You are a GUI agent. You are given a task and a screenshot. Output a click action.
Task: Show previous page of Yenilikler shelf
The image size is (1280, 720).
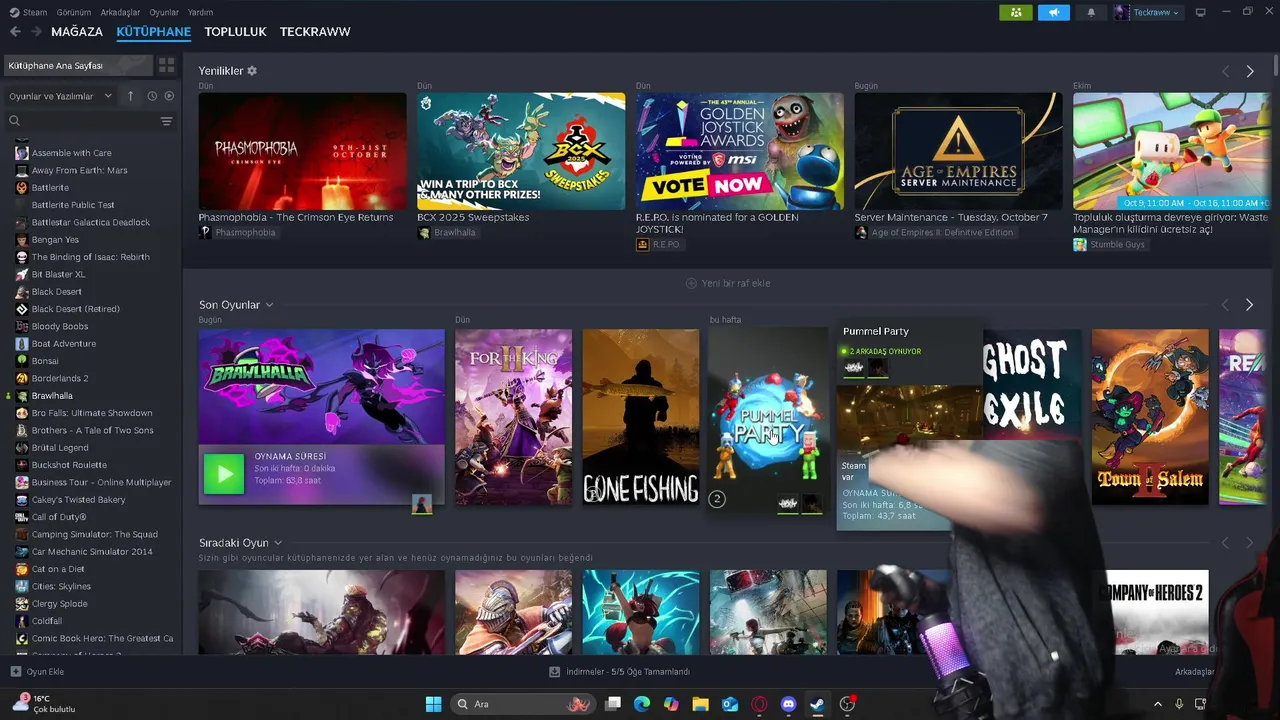pyautogui.click(x=1225, y=71)
